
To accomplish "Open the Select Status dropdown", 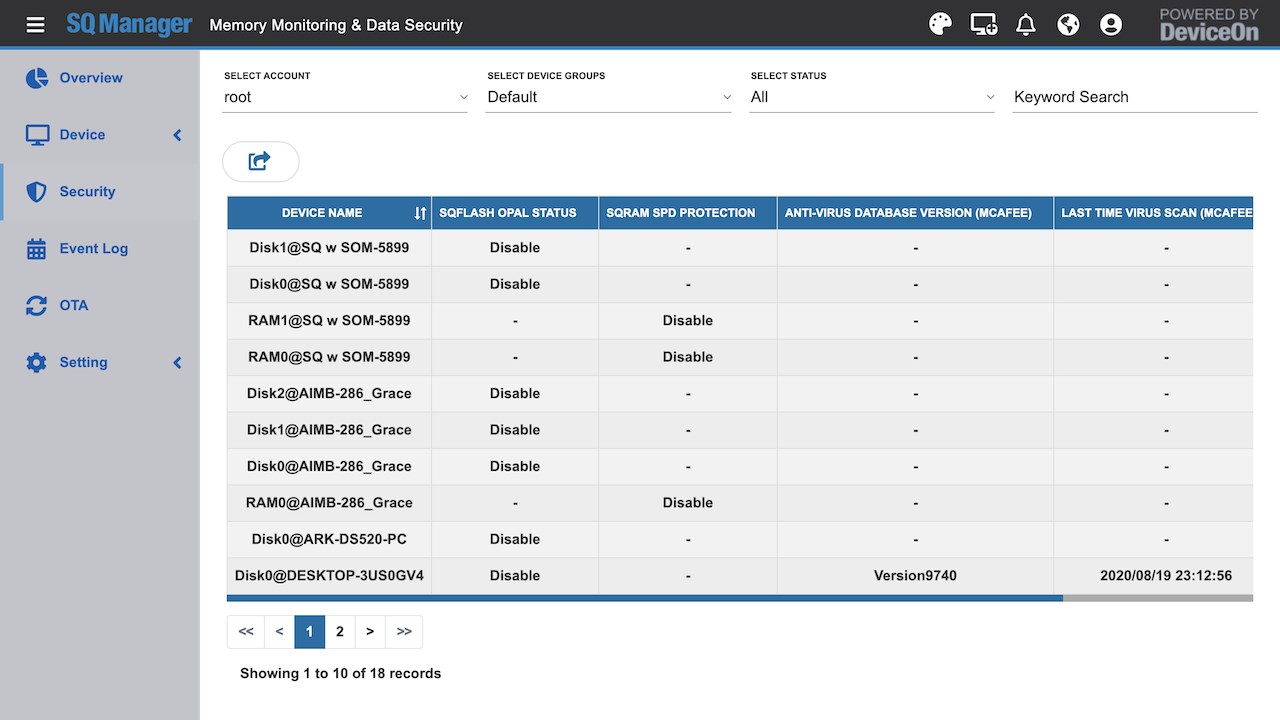I will coord(872,97).
